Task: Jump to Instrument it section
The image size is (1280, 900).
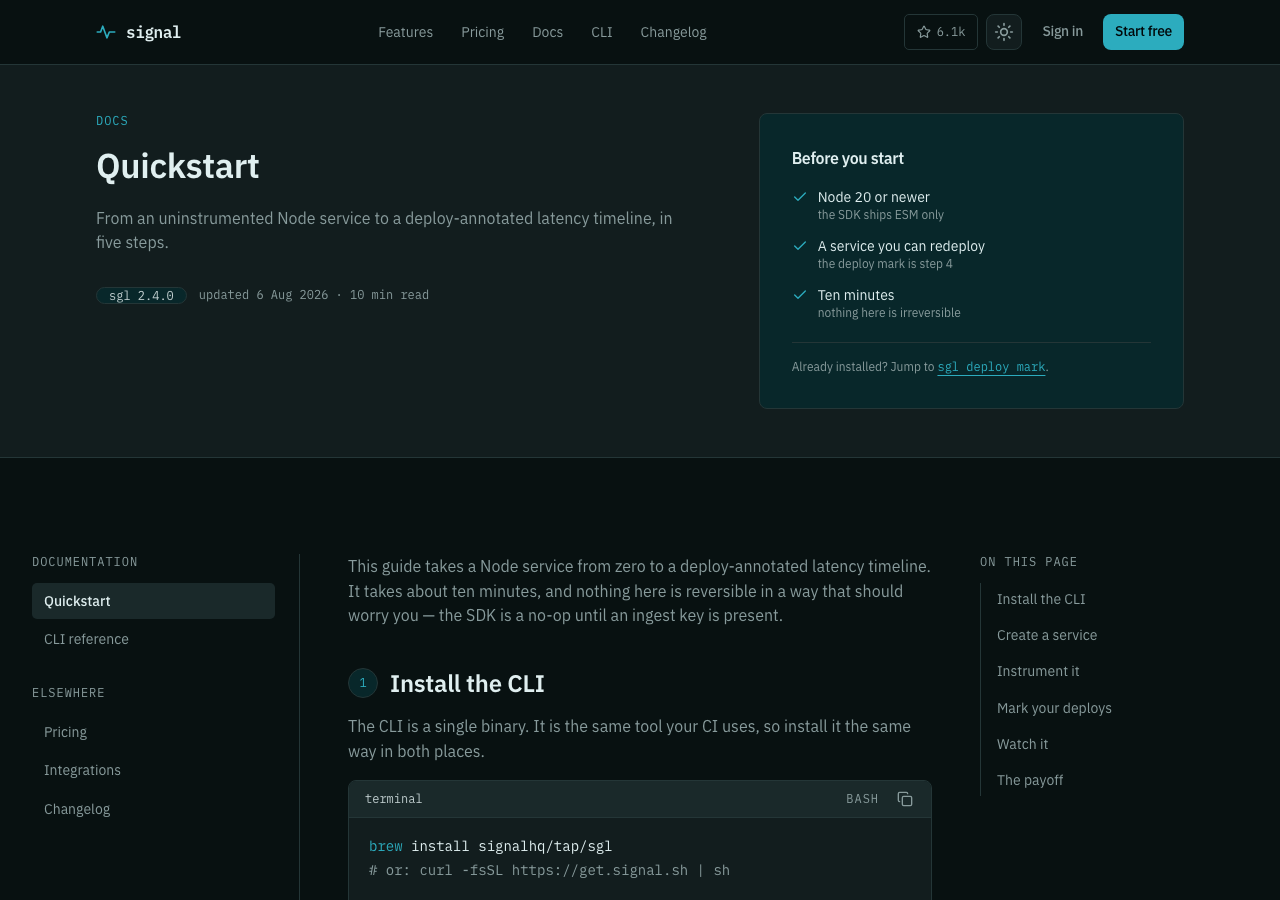Action: click(x=1038, y=671)
